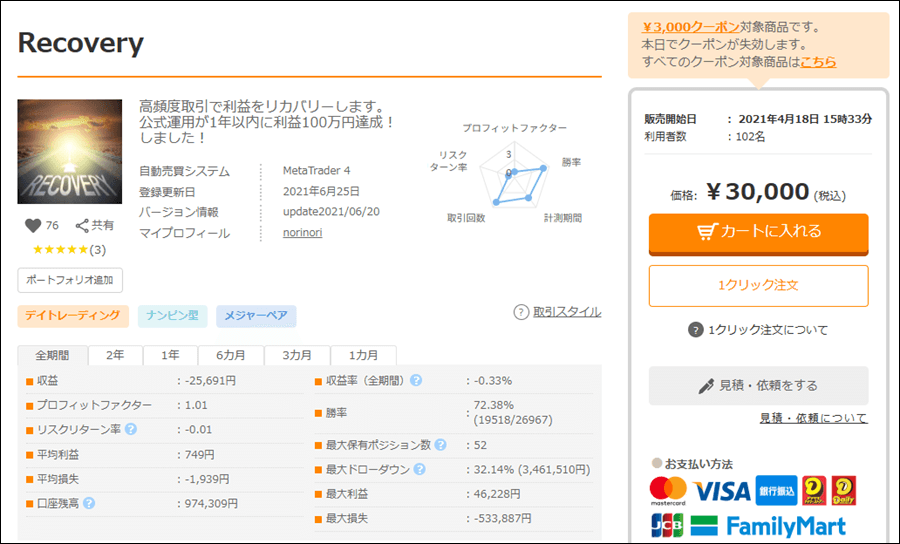Click help icon next to リスクリターン率
Screen dimensions: 900x544
tap(131, 429)
